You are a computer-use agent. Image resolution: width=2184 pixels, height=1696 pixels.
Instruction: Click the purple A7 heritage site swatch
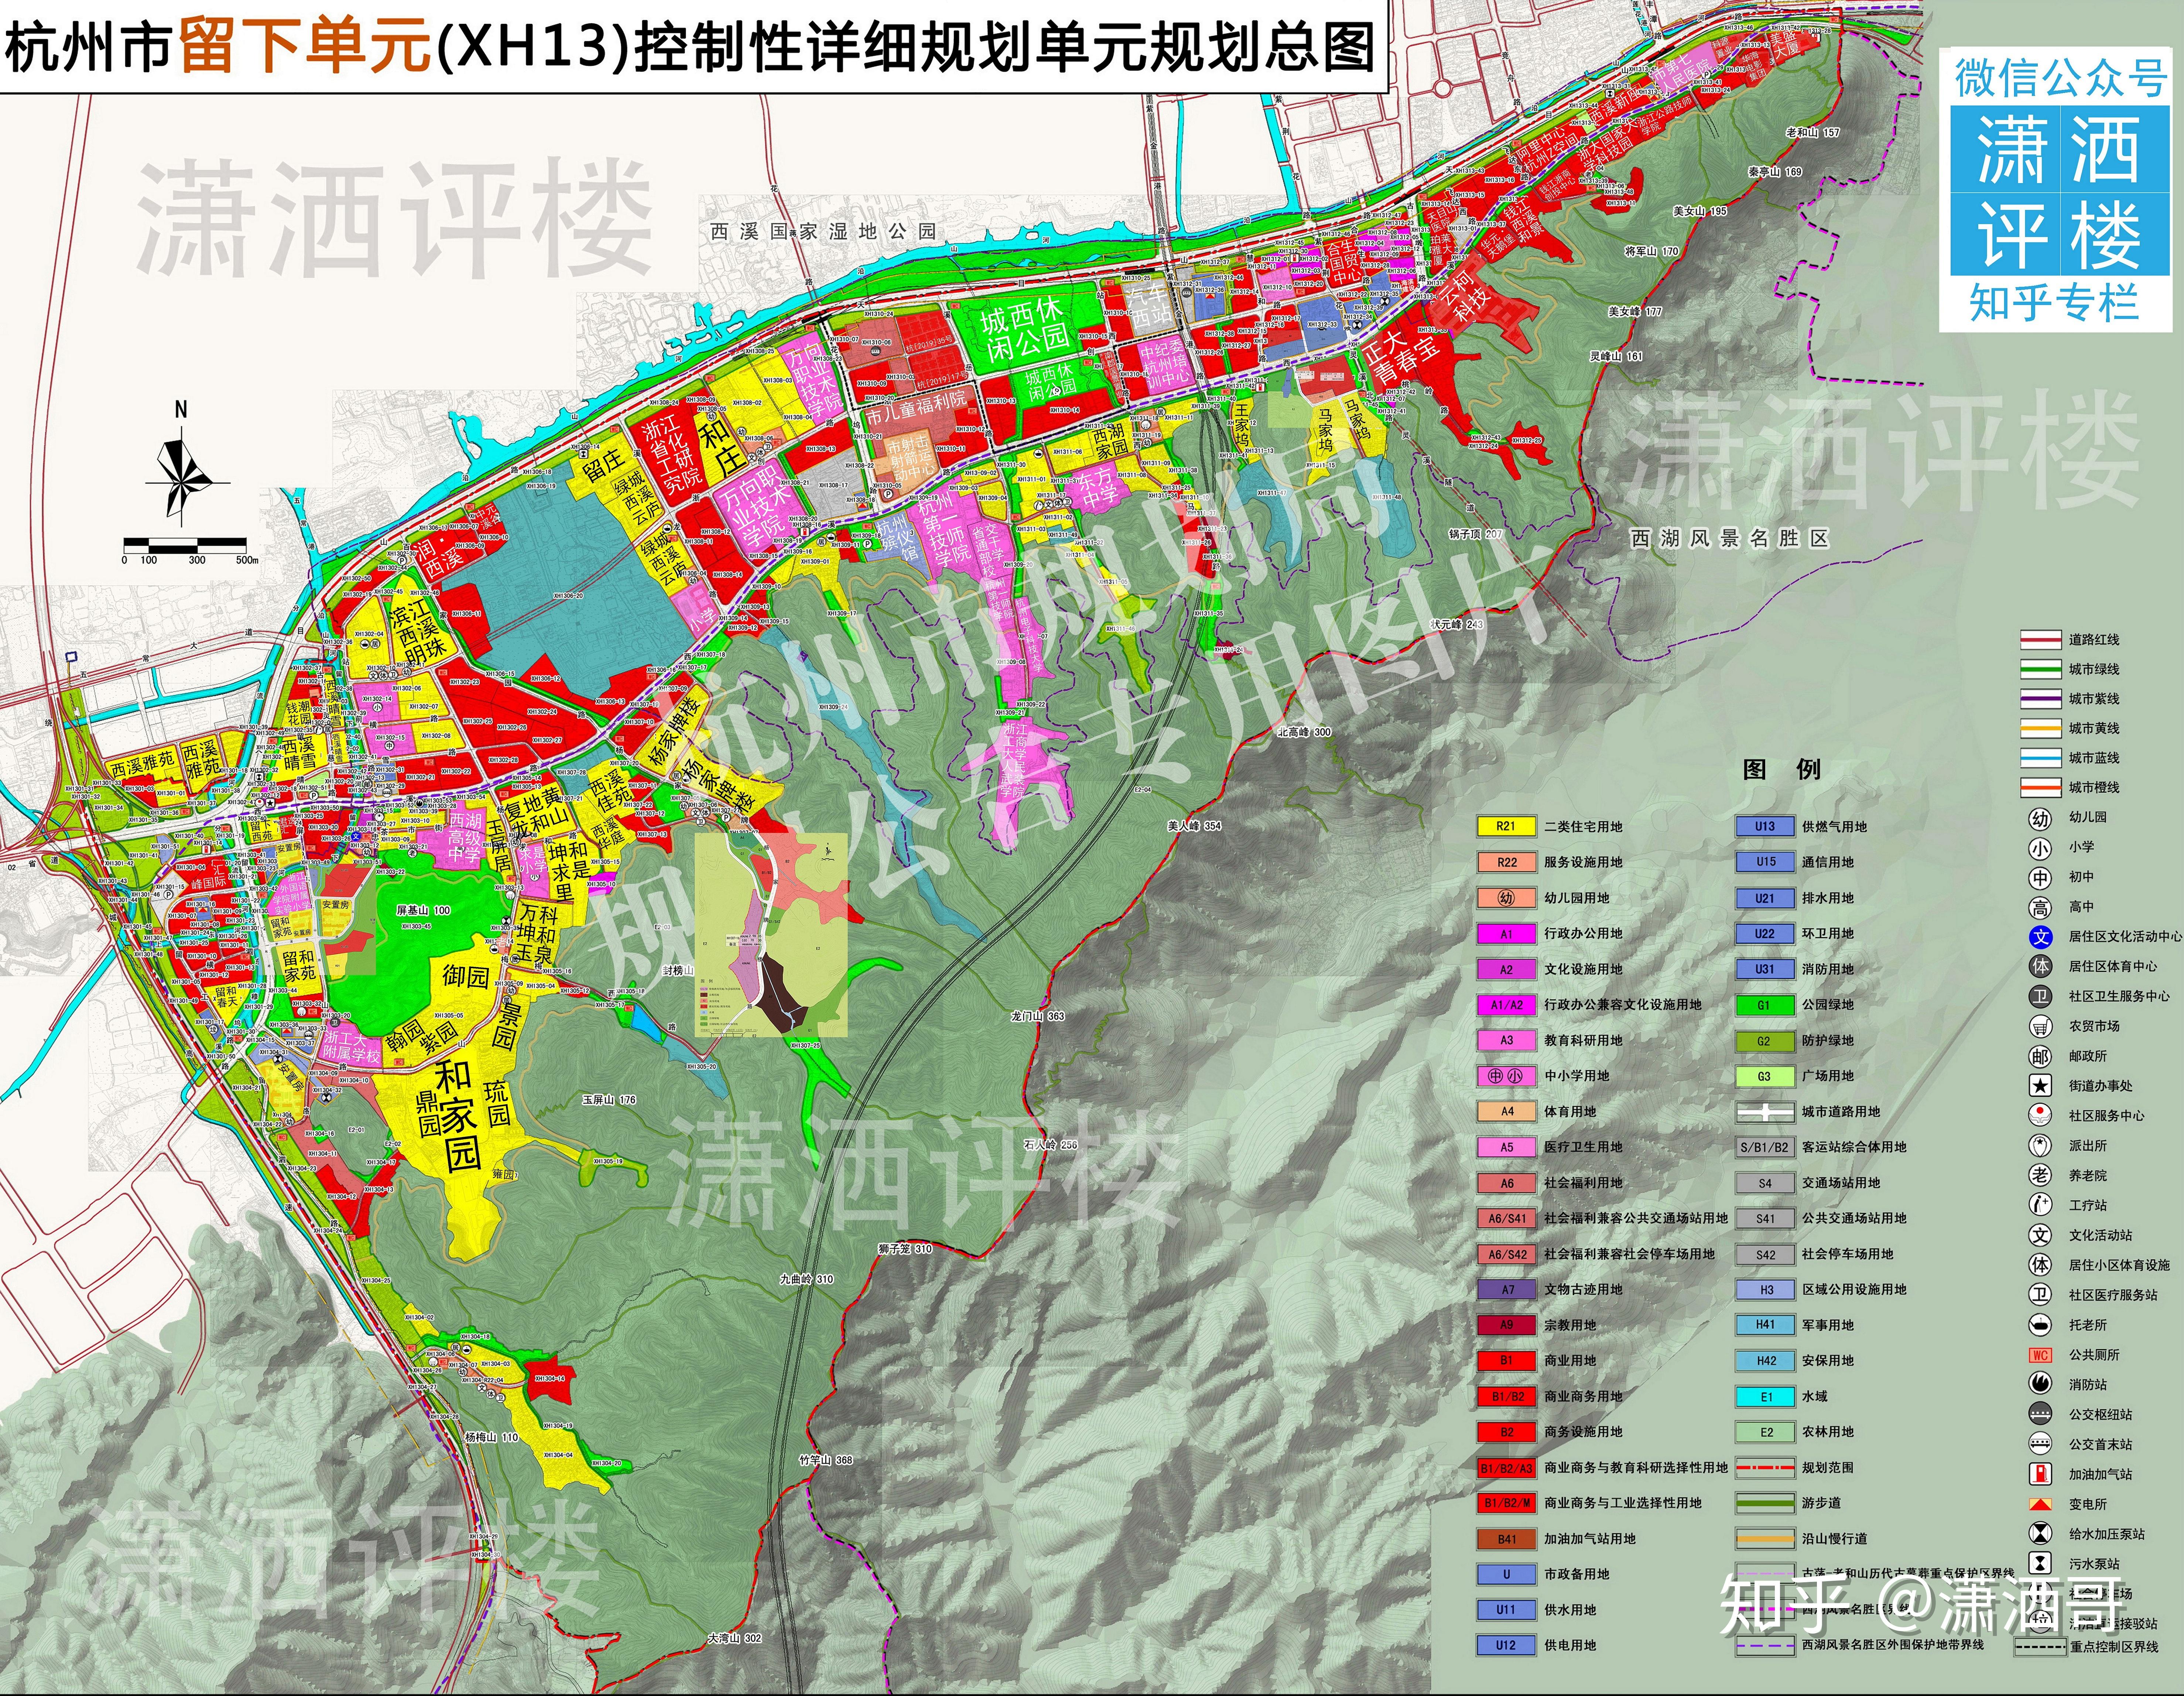pyautogui.click(x=1506, y=1290)
